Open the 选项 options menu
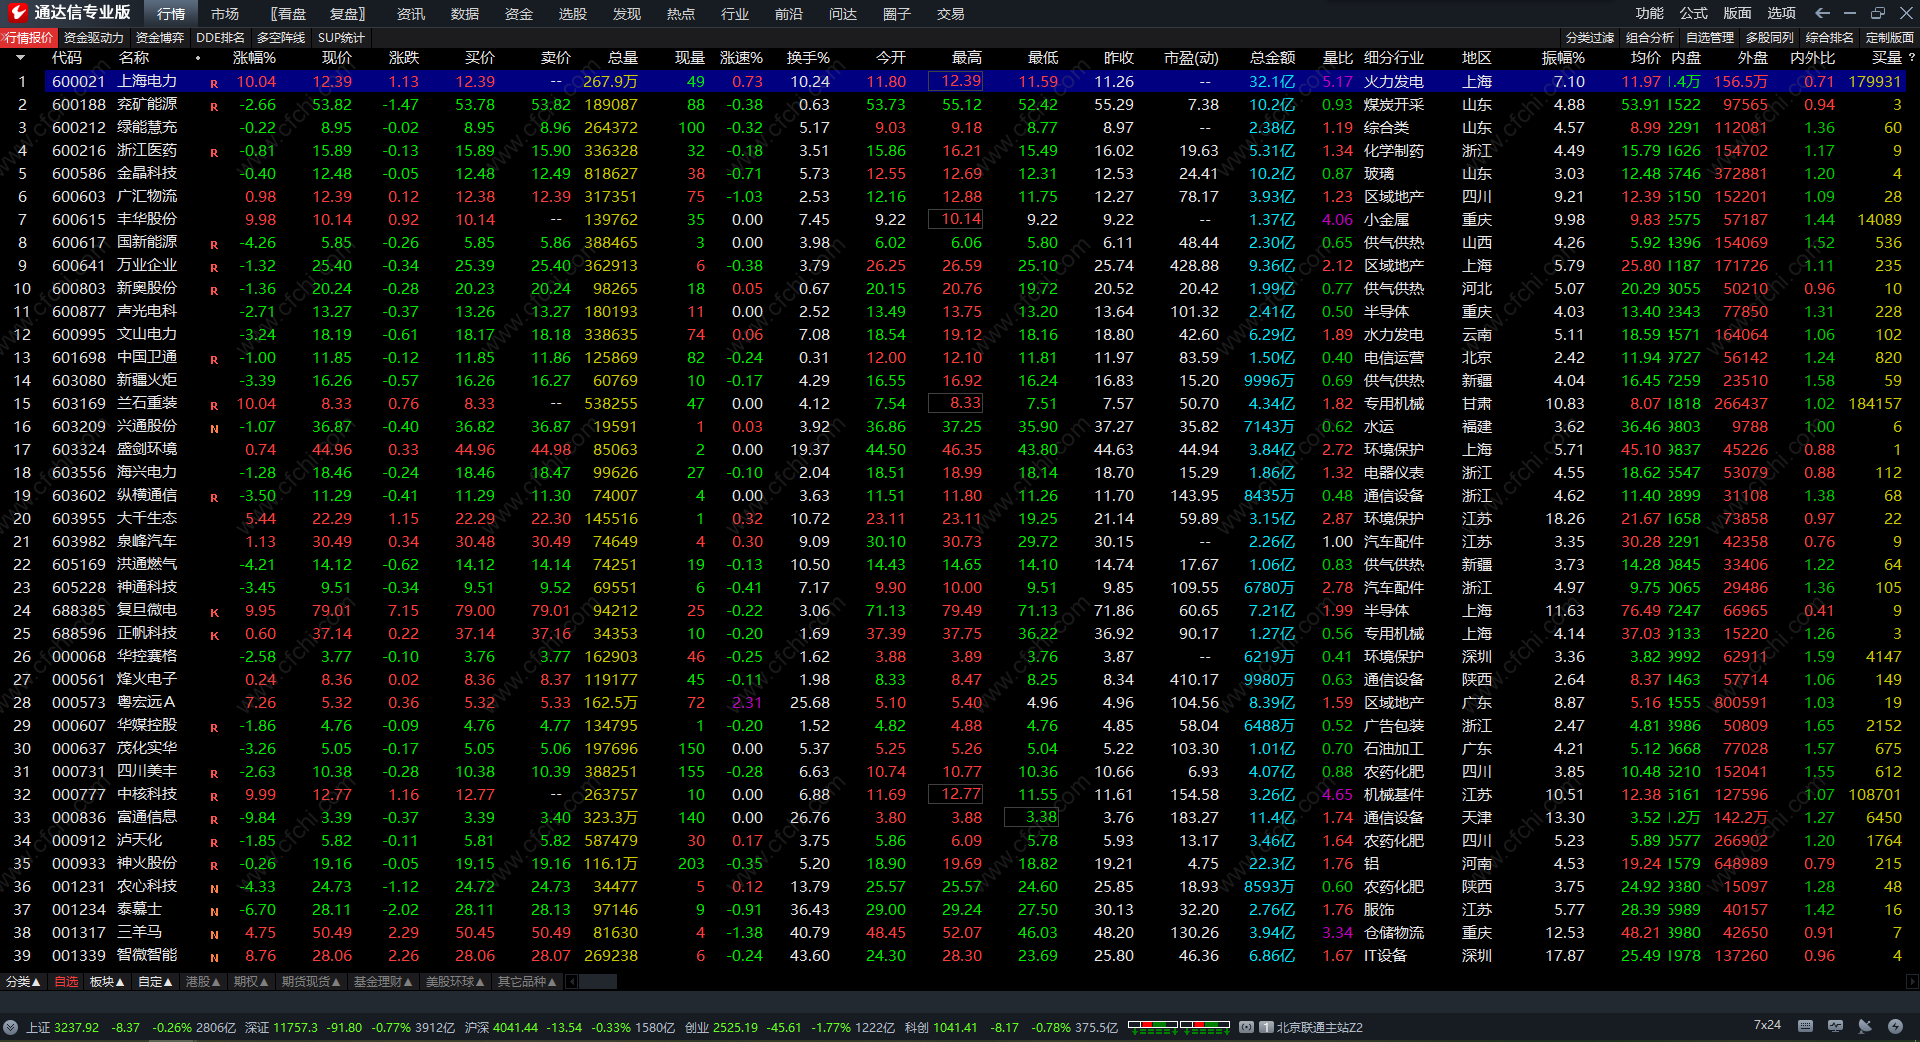 point(1782,13)
